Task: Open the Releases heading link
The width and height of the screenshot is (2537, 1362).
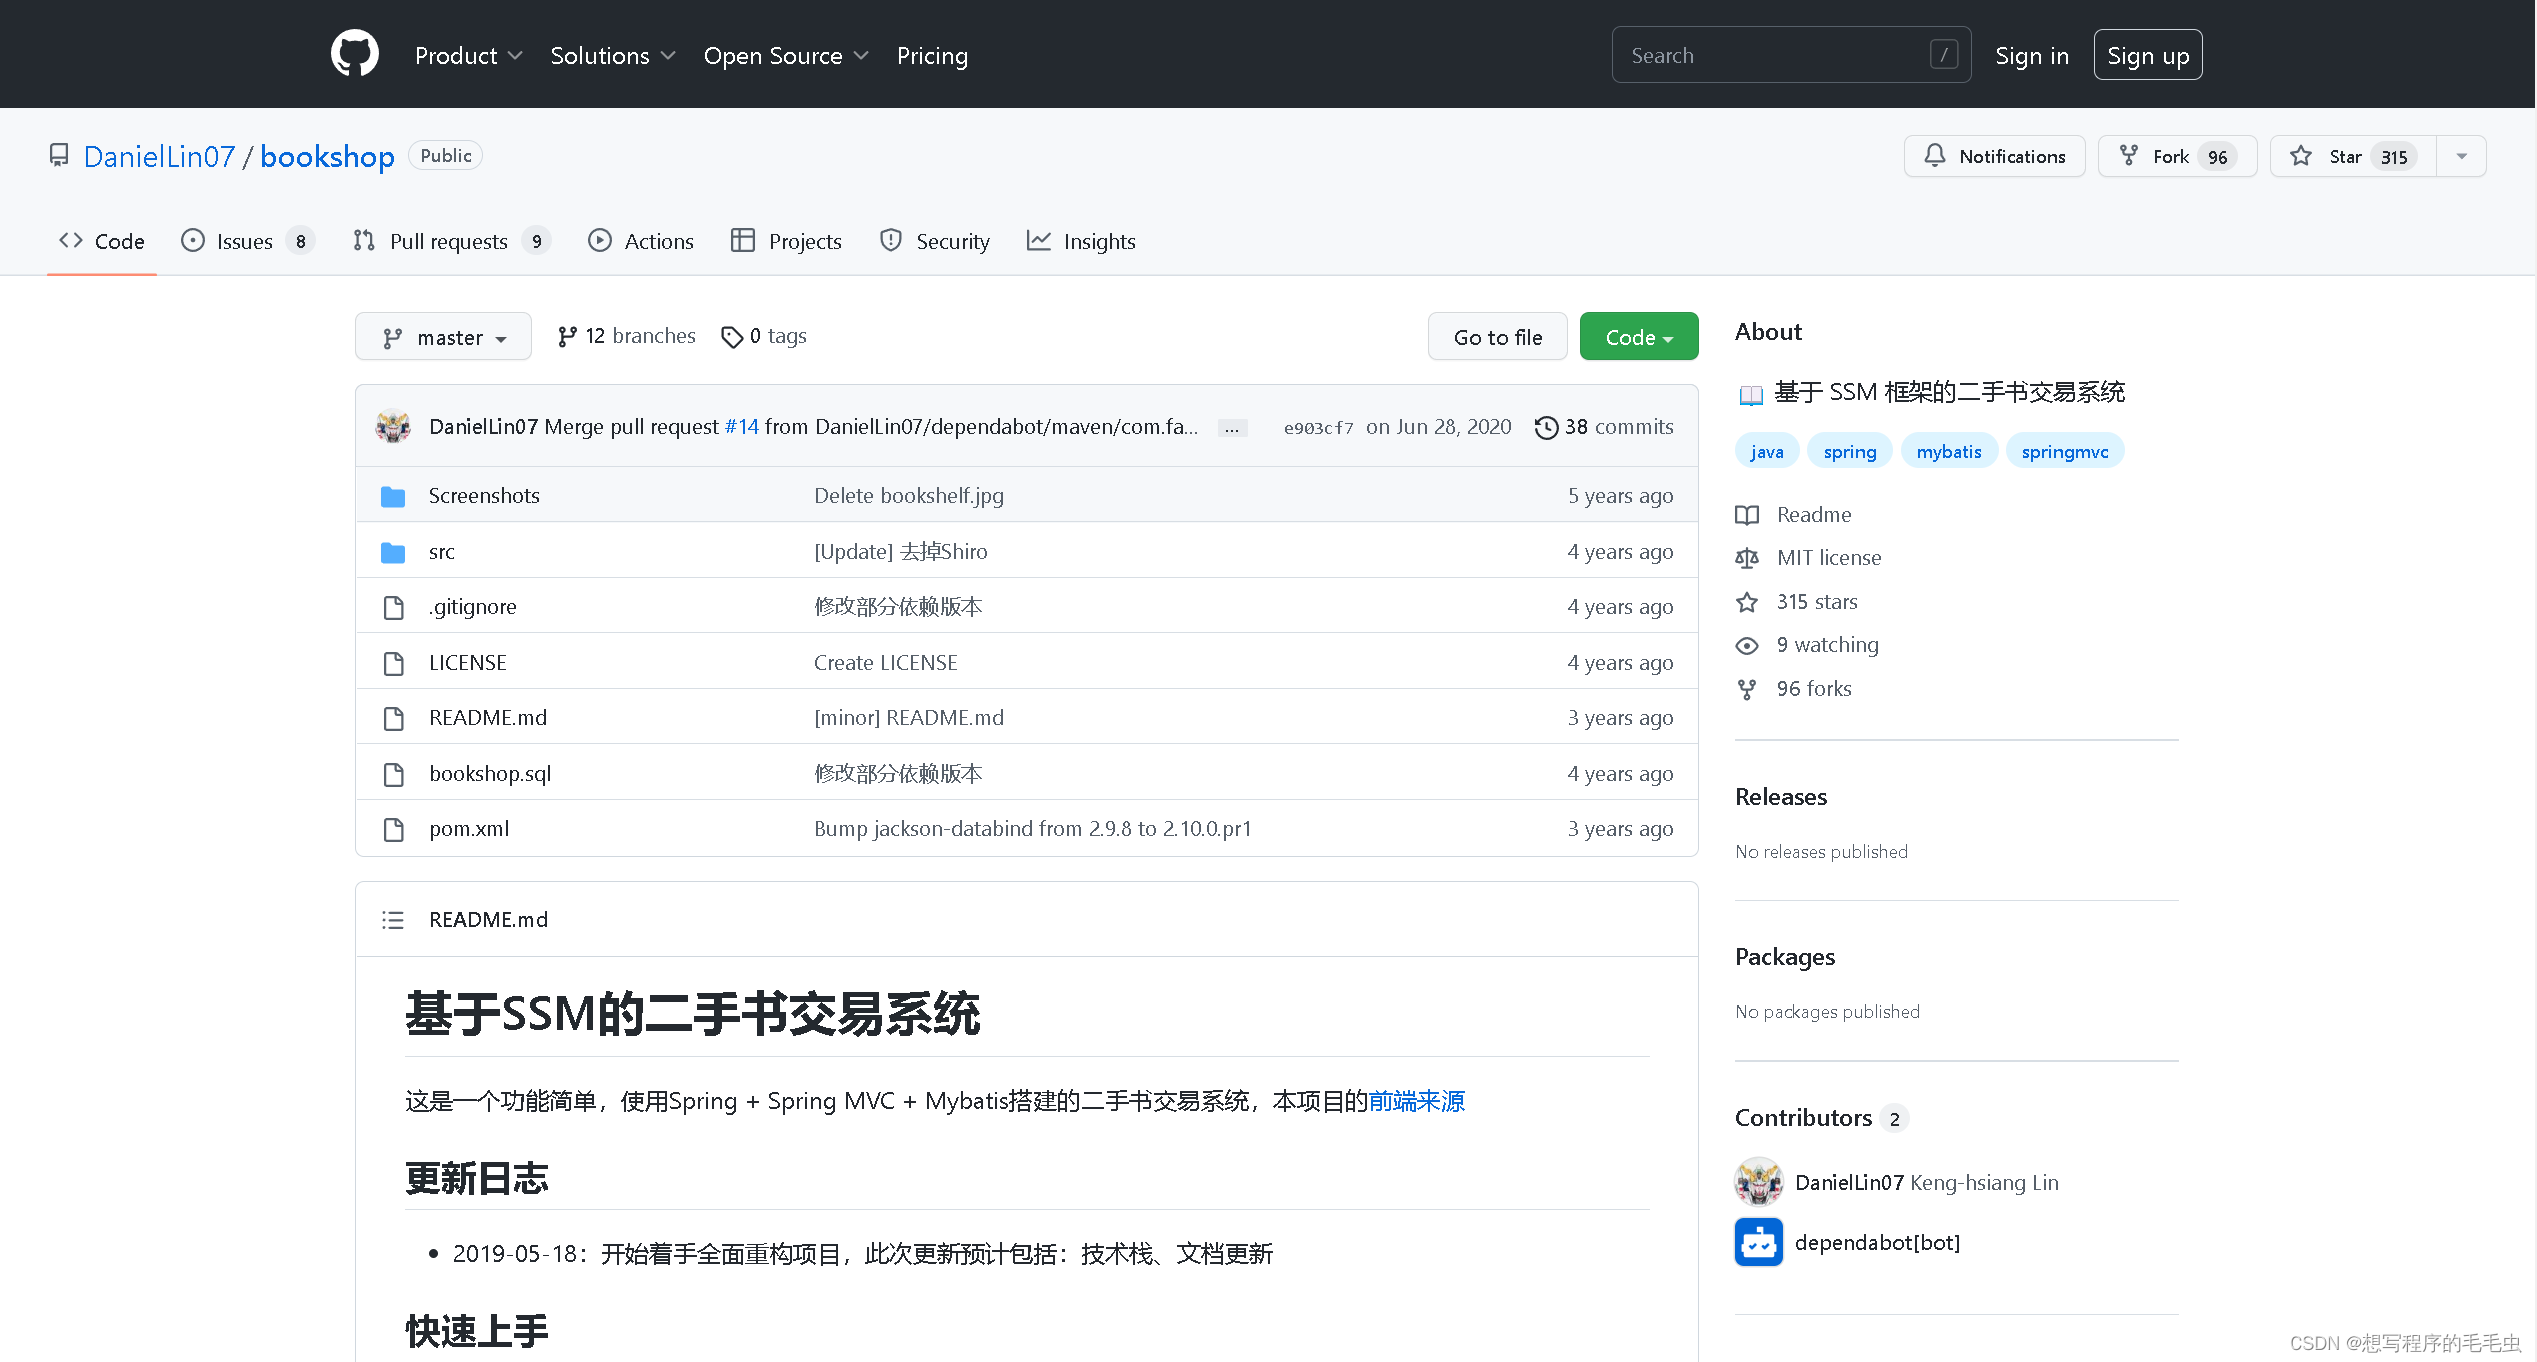Action: click(x=1781, y=797)
